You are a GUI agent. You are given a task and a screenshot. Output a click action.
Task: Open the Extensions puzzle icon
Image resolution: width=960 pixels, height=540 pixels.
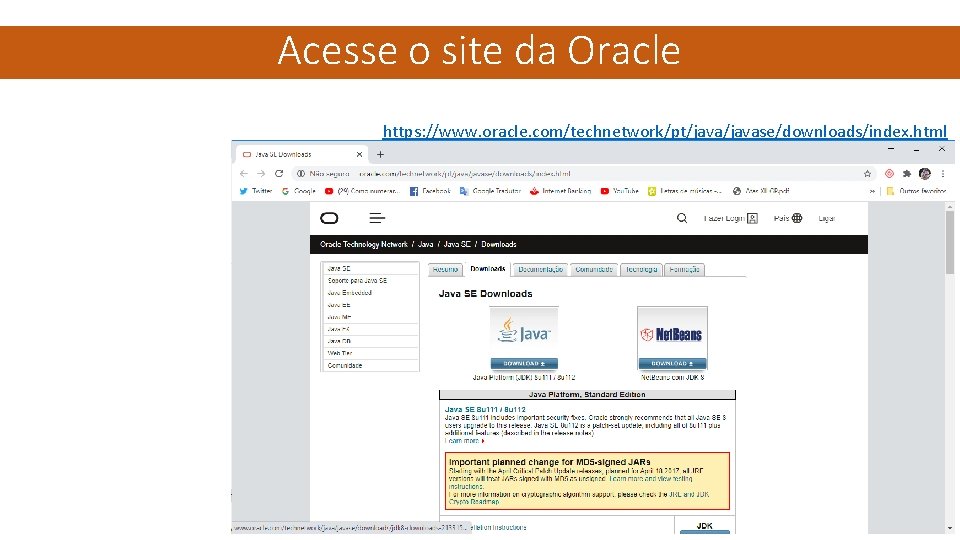(907, 174)
